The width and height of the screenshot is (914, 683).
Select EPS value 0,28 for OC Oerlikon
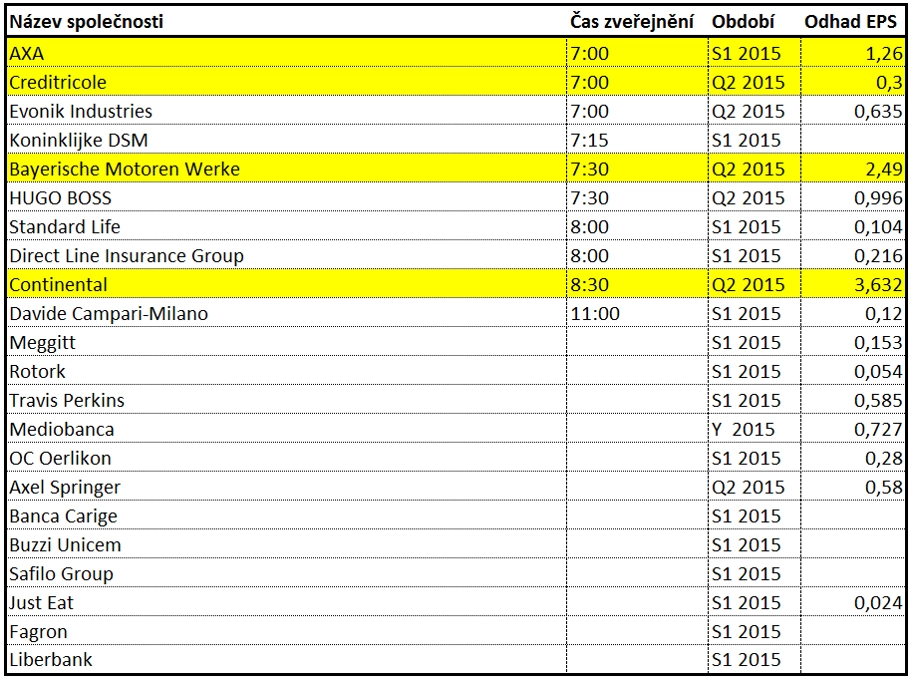coord(884,458)
